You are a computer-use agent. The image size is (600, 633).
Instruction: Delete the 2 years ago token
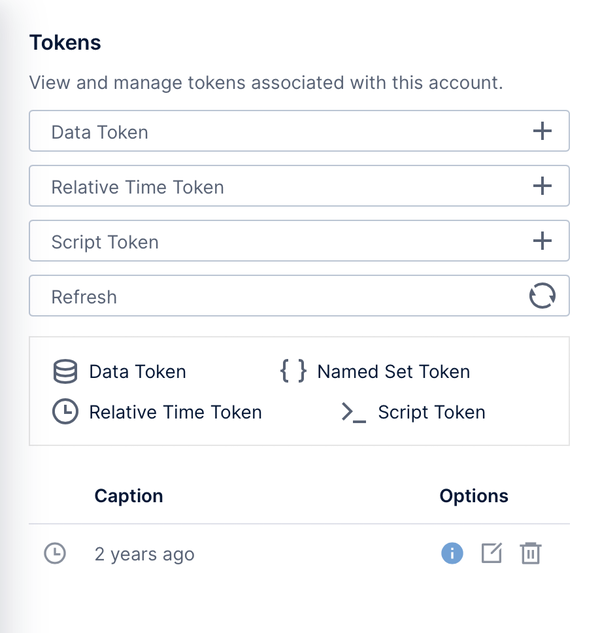pos(530,553)
